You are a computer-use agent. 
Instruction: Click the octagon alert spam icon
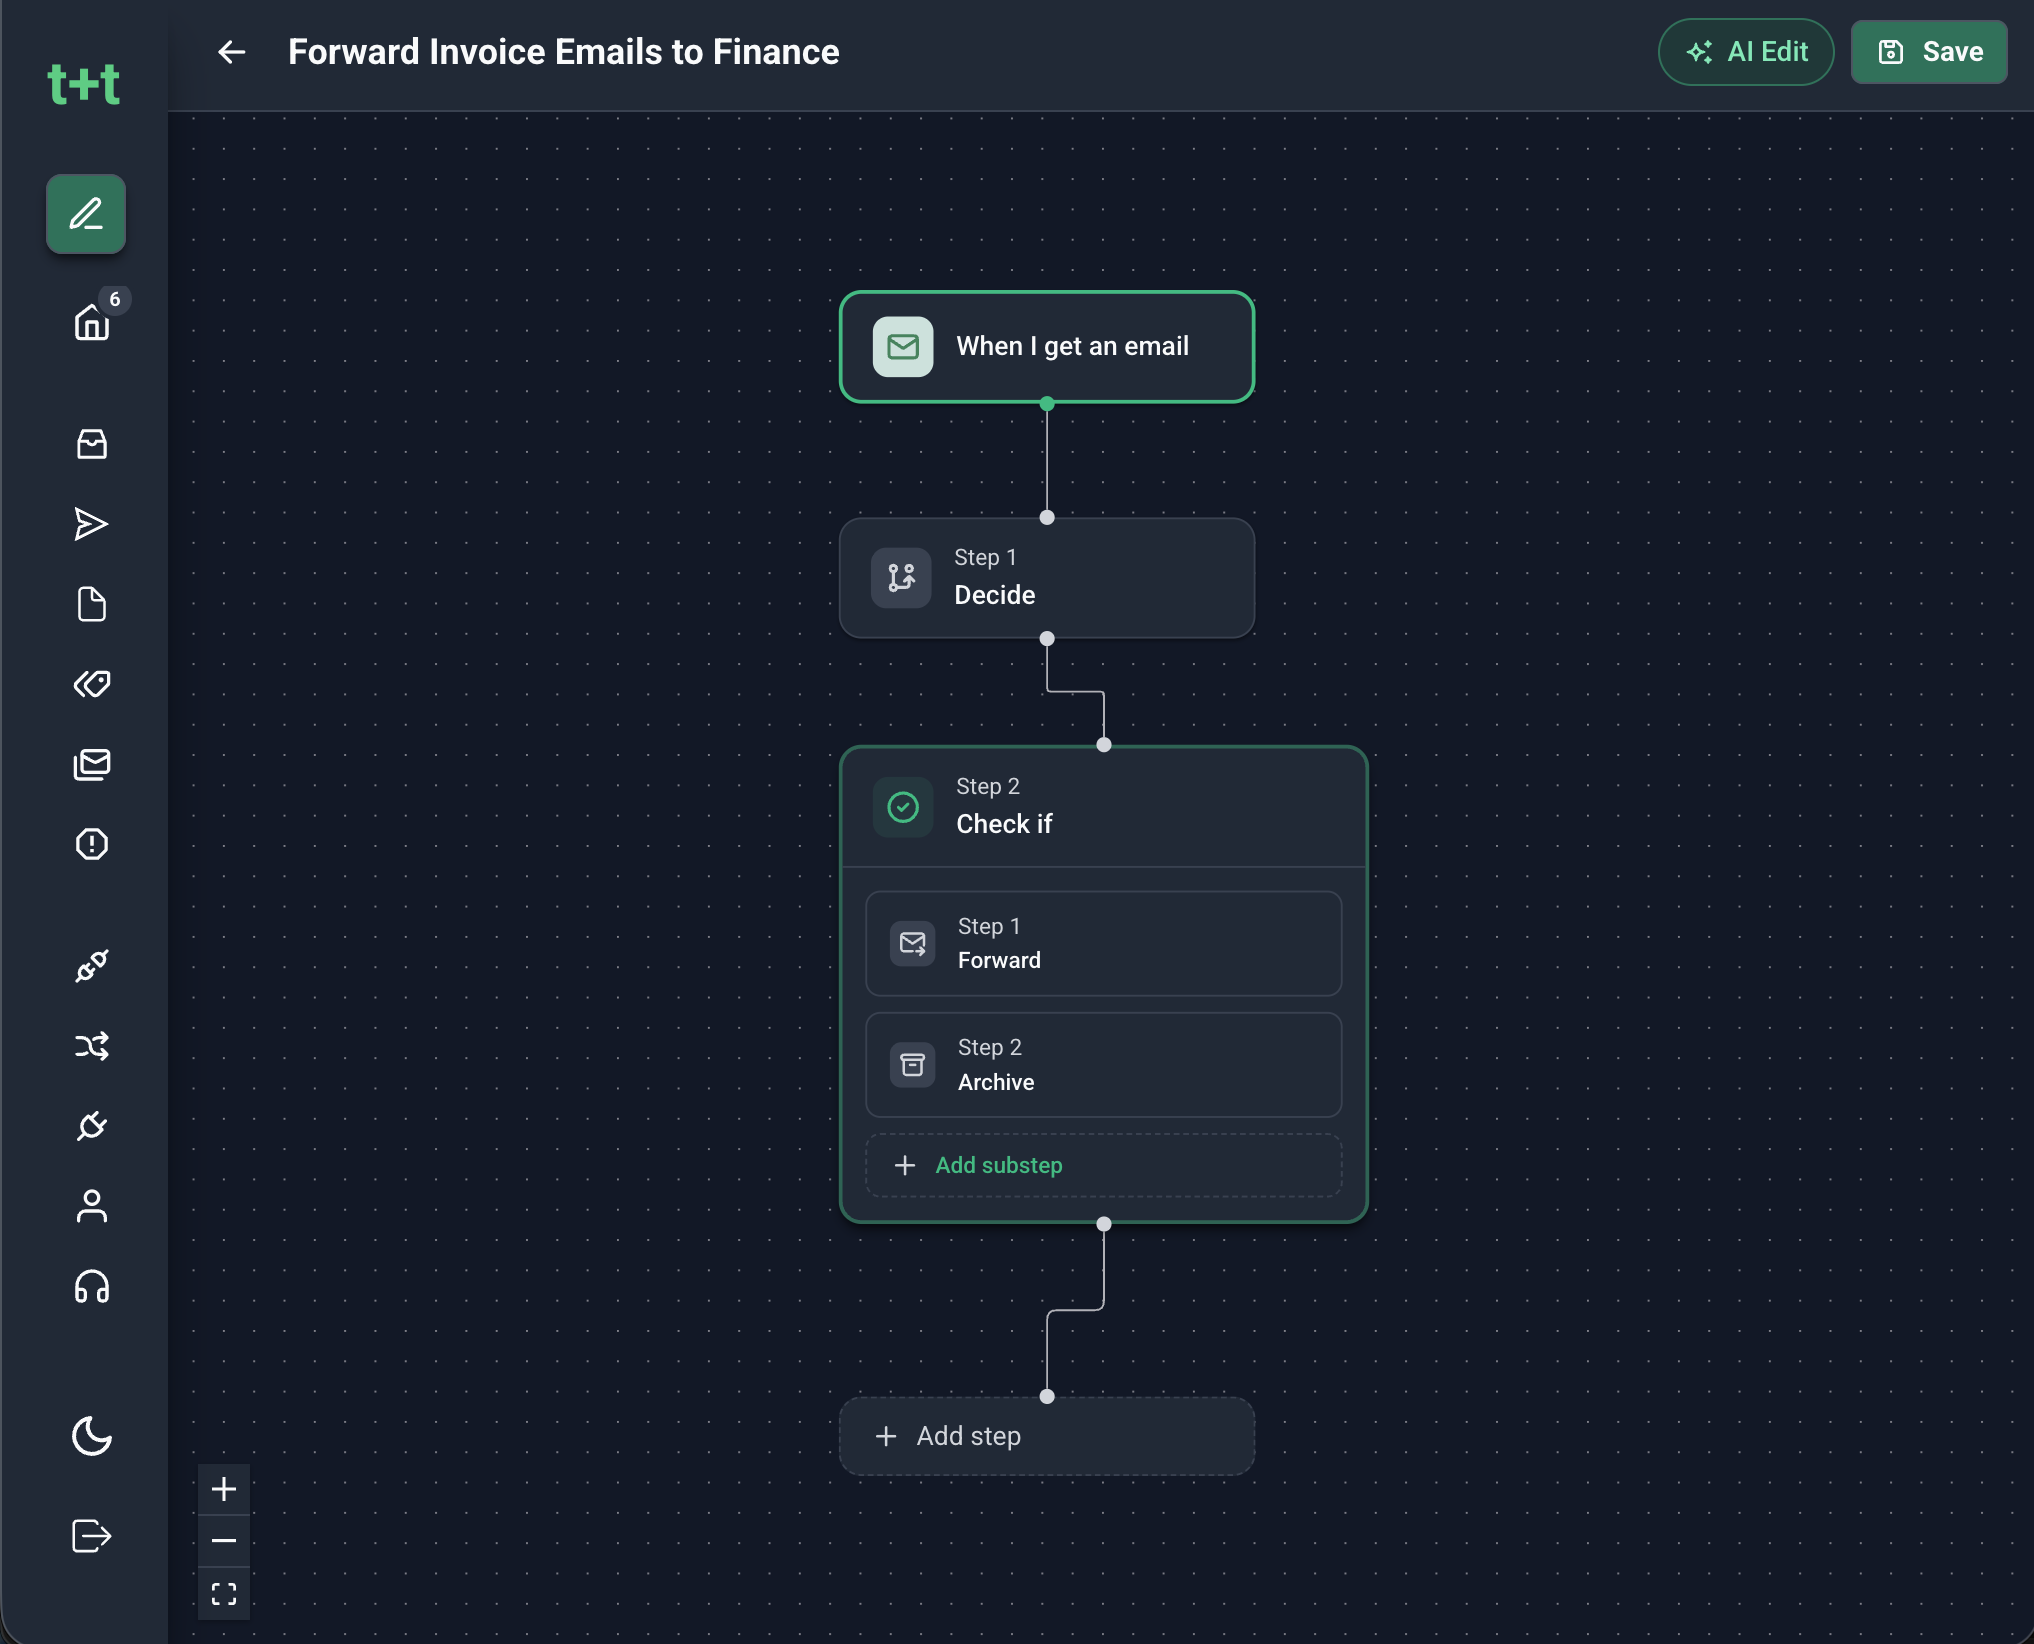(92, 844)
